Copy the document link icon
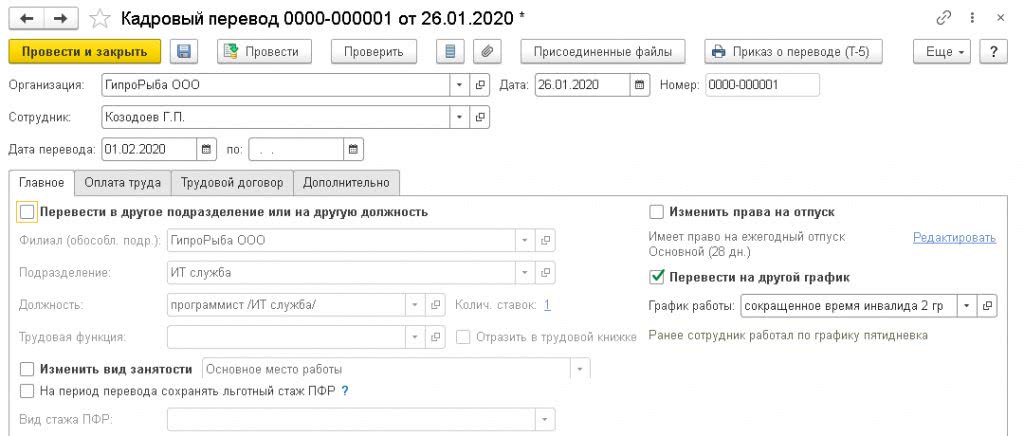 [x=943, y=19]
